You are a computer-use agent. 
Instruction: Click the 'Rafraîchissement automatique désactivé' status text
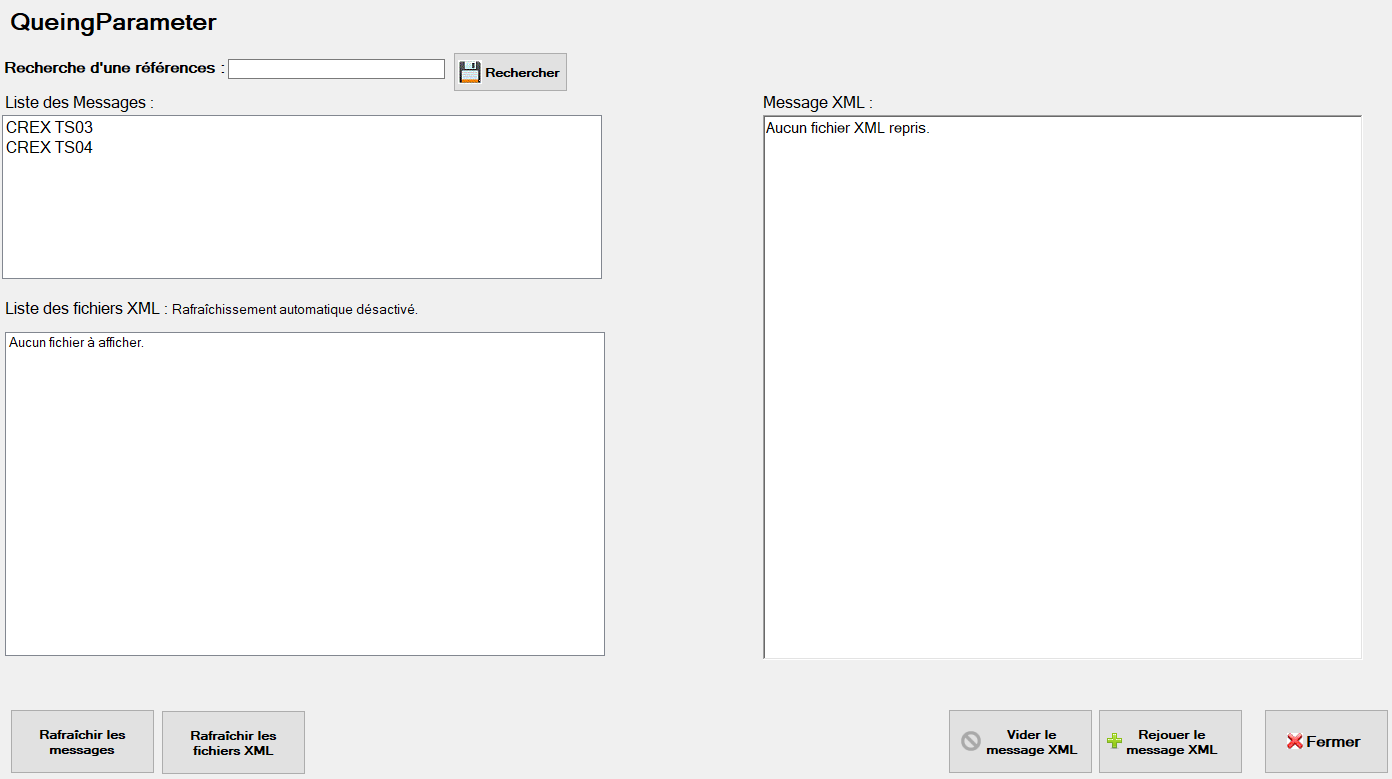294,310
